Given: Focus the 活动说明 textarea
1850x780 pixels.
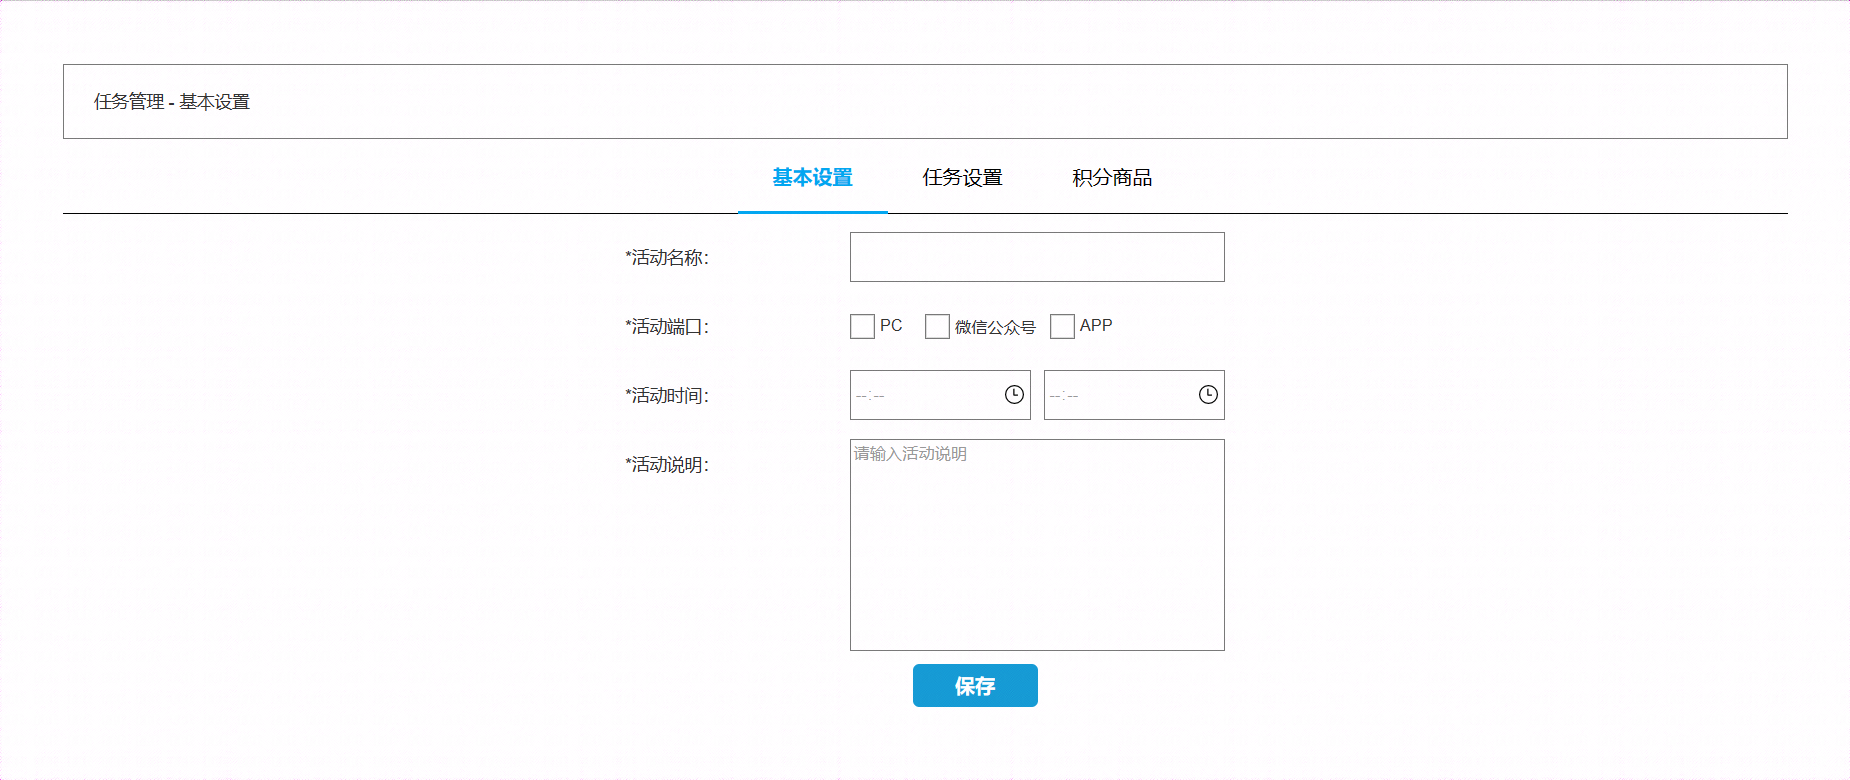Looking at the screenshot, I should tap(1037, 545).
